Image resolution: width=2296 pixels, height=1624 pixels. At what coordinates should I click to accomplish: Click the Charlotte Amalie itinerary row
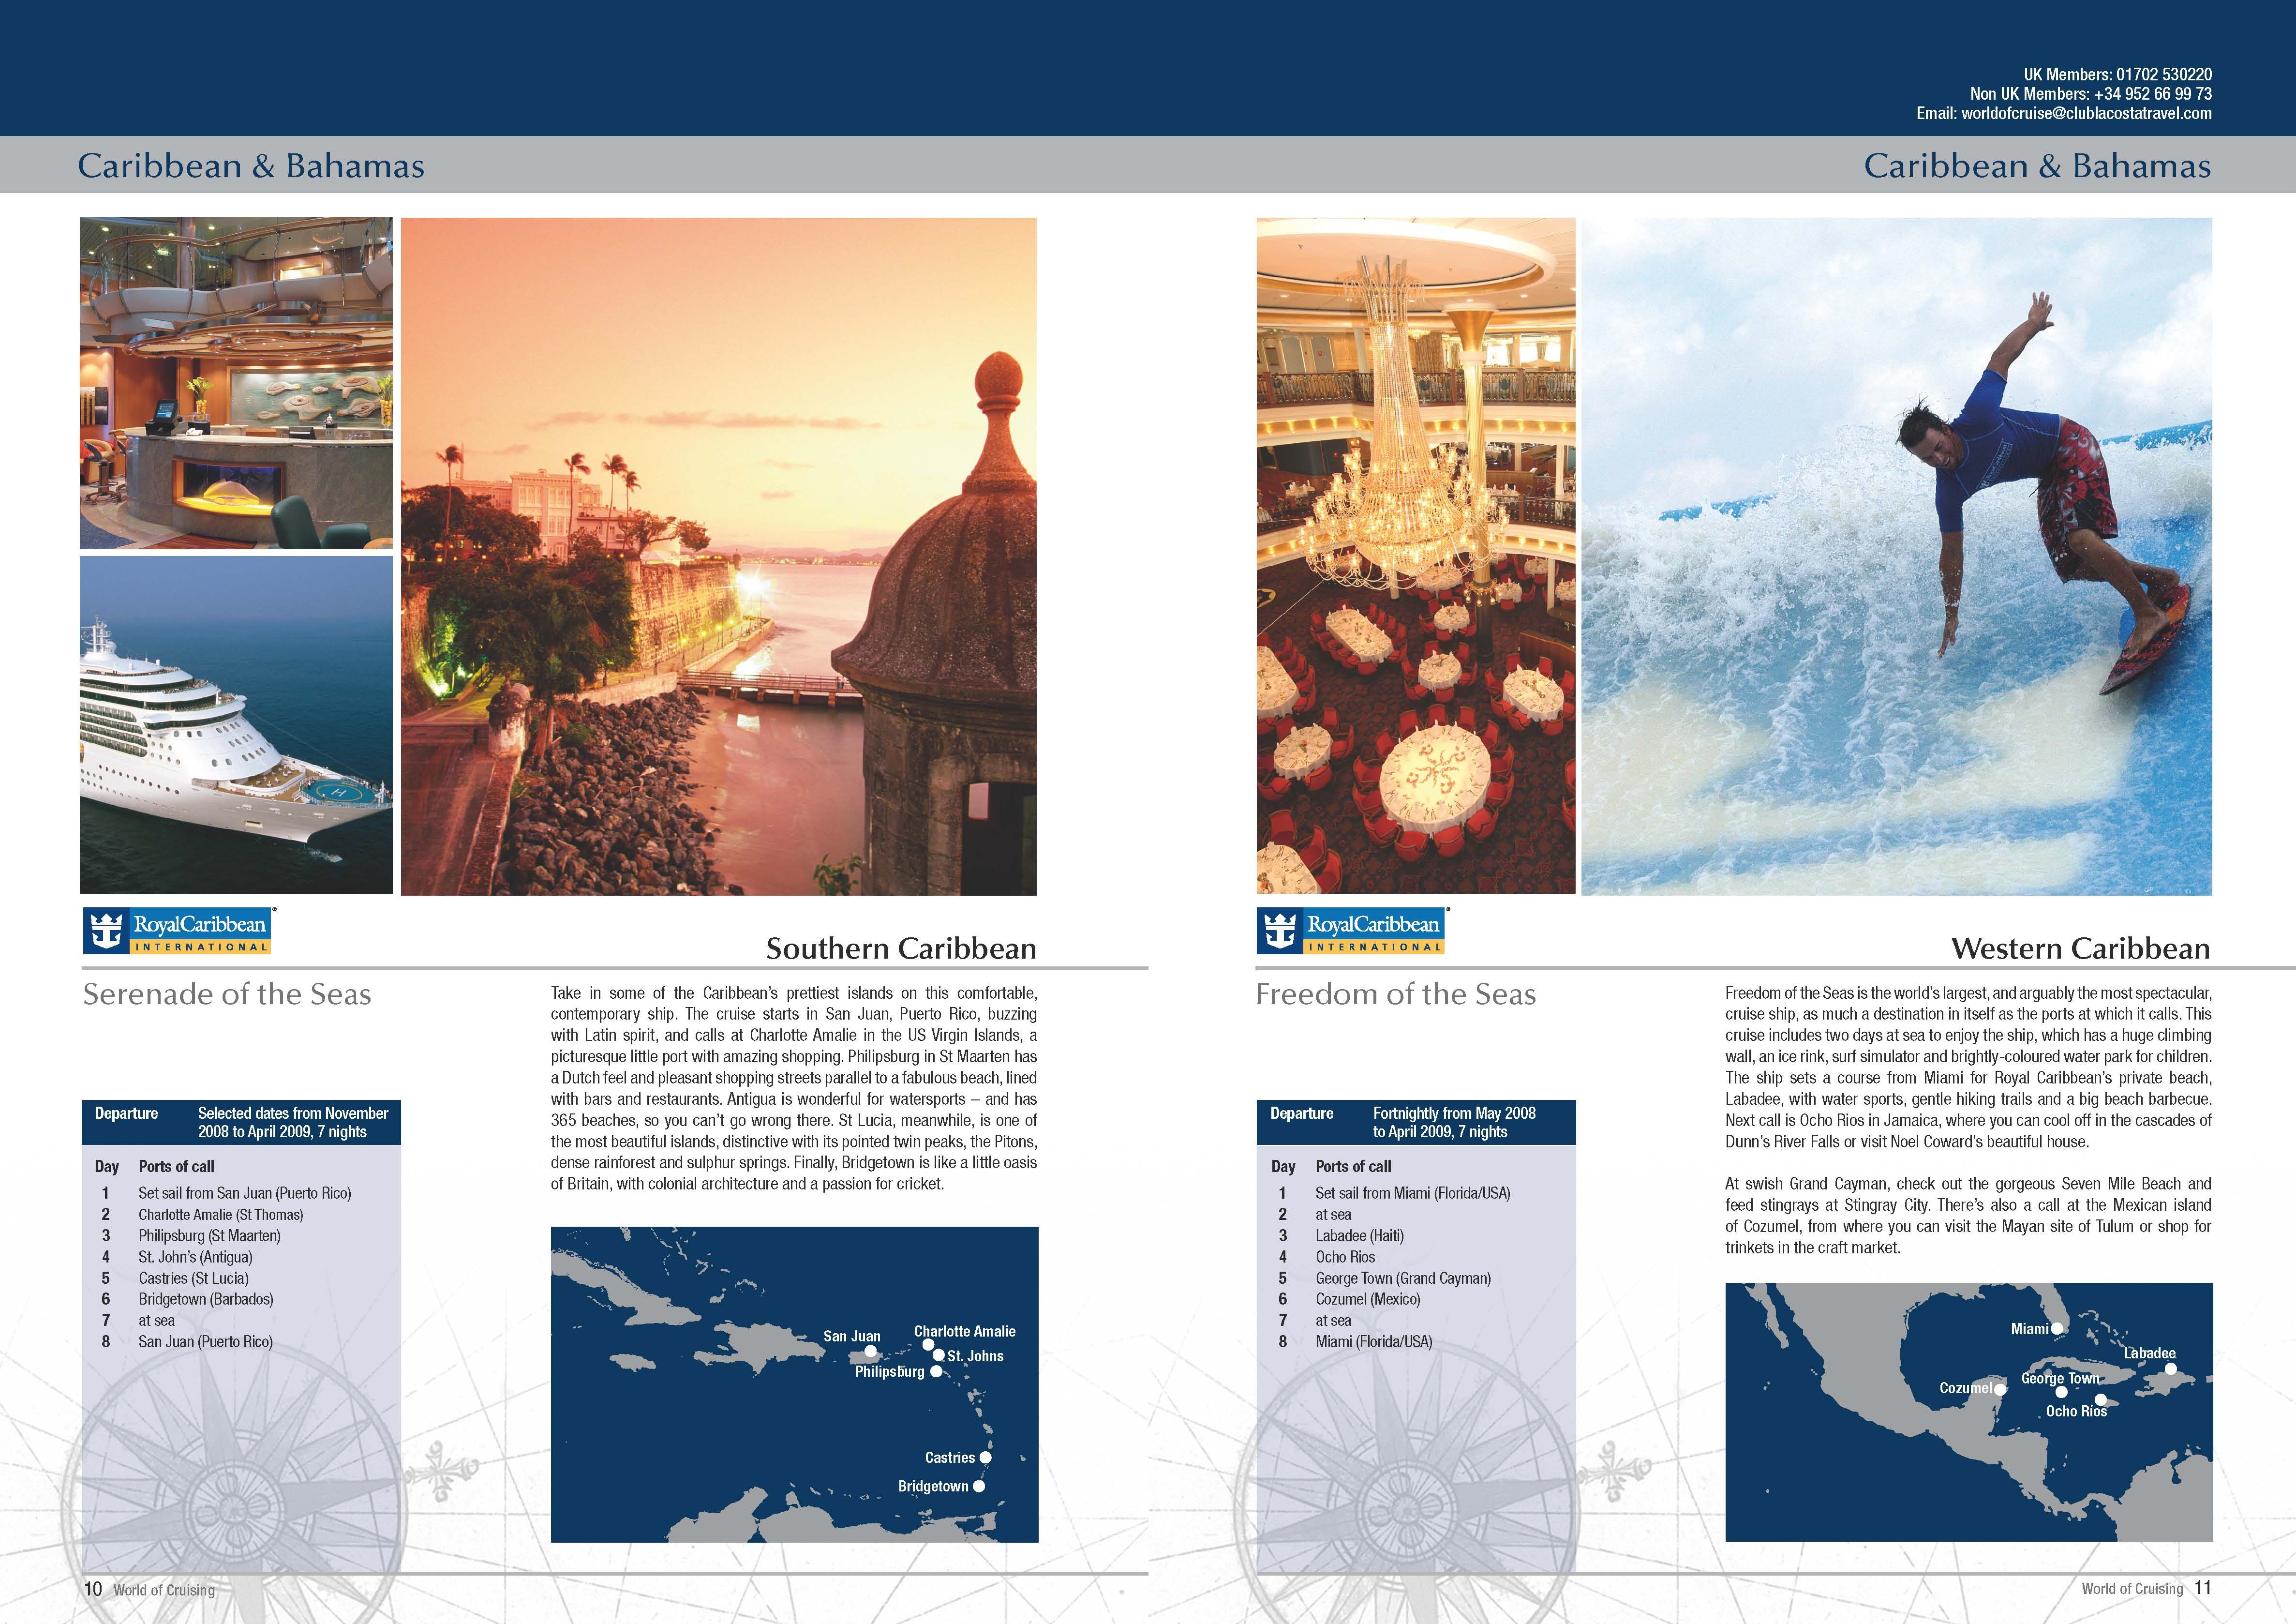click(x=220, y=1214)
